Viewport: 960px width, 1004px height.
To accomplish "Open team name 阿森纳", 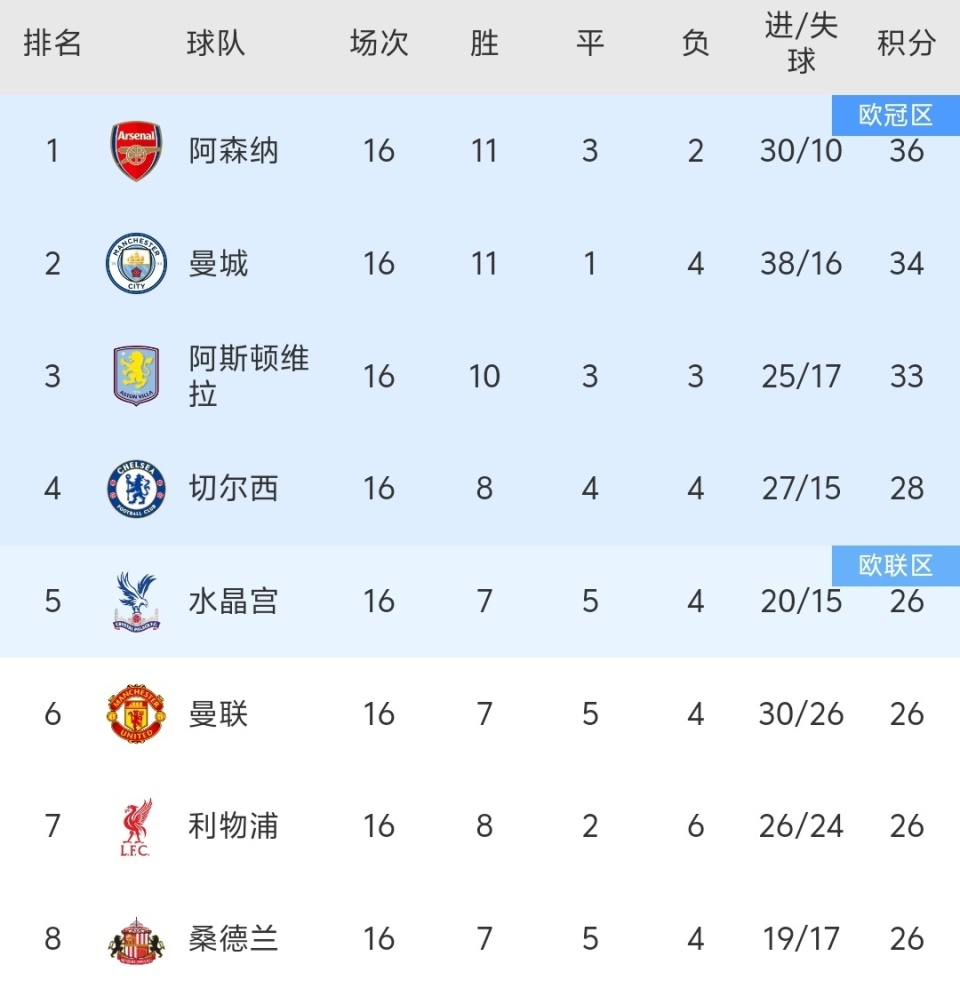I will 234,151.
